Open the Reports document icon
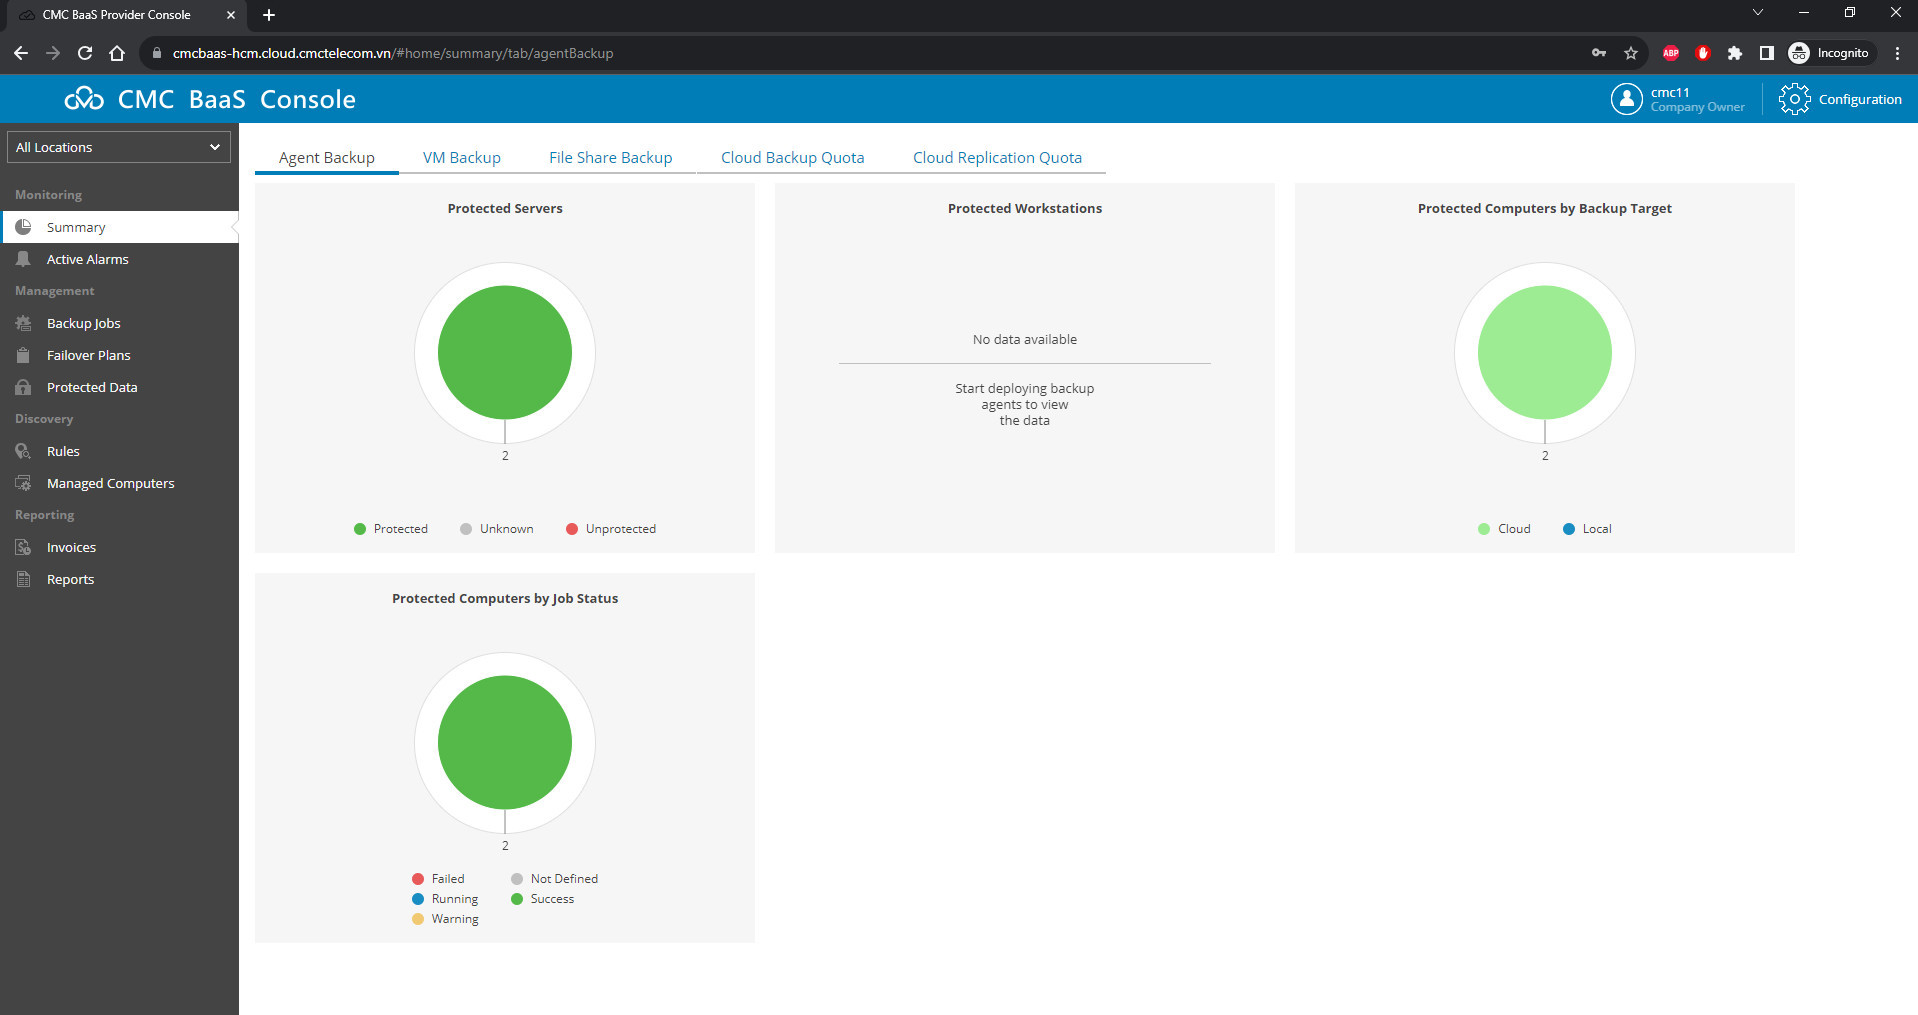 pyautogui.click(x=23, y=579)
